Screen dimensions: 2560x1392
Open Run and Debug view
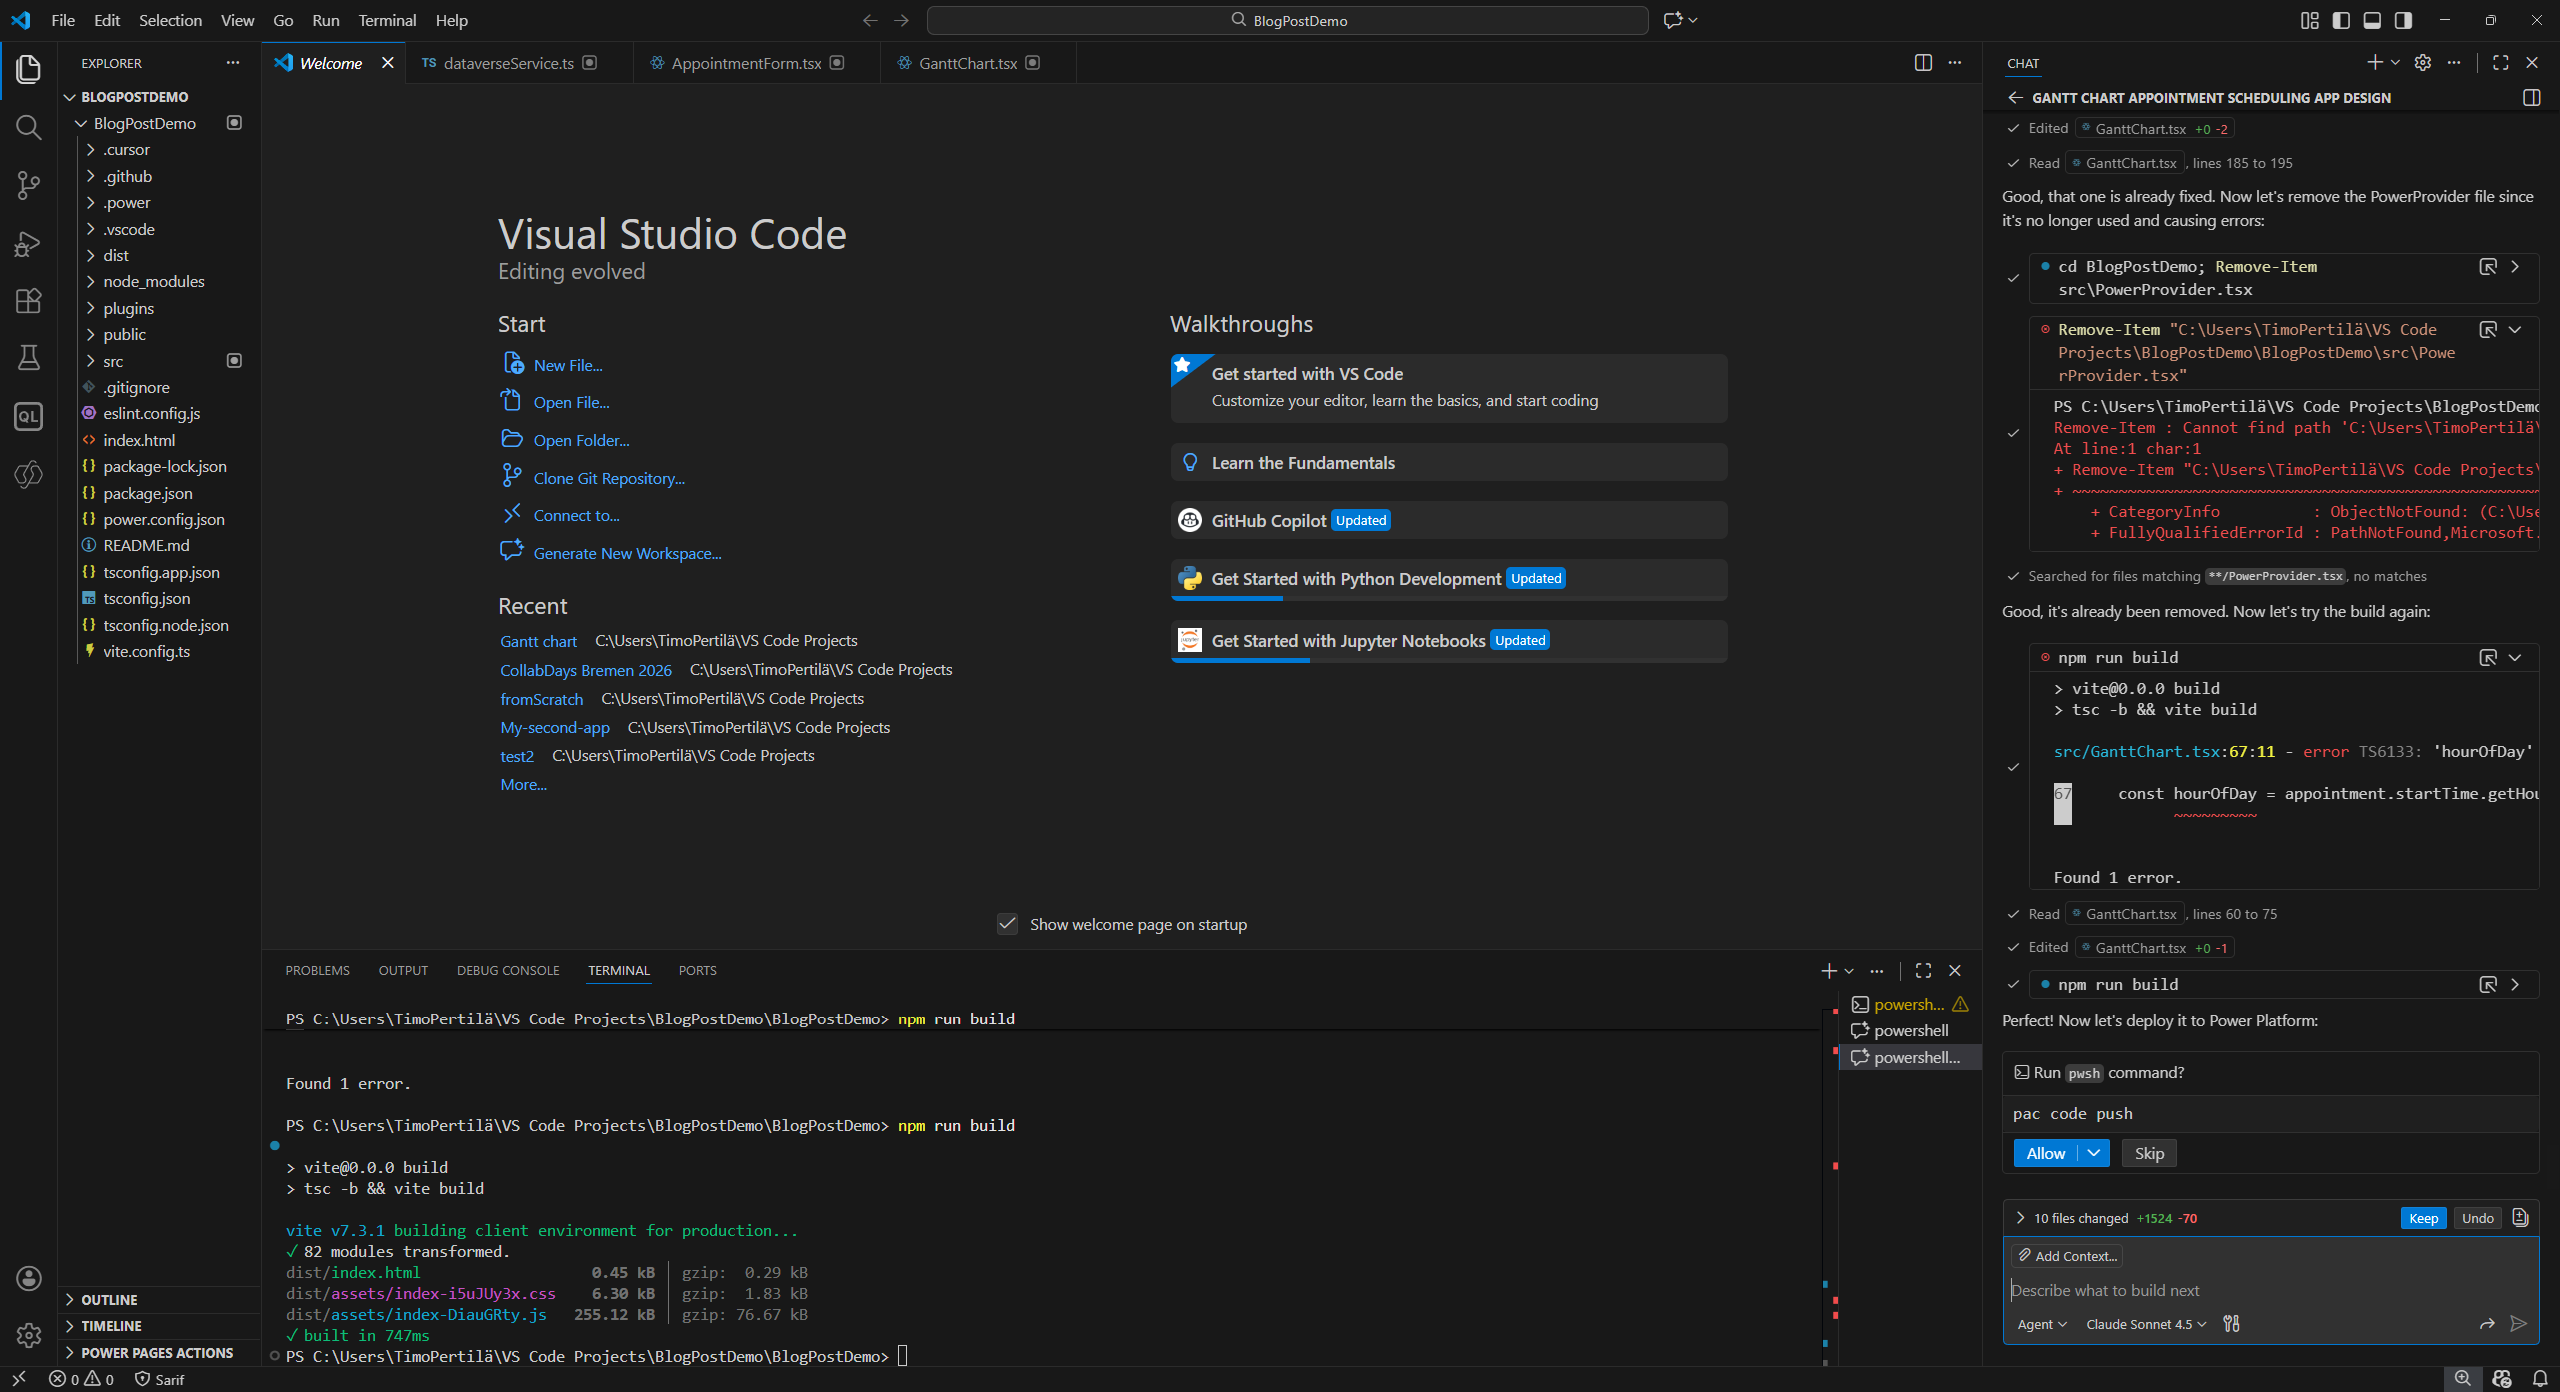click(x=28, y=243)
